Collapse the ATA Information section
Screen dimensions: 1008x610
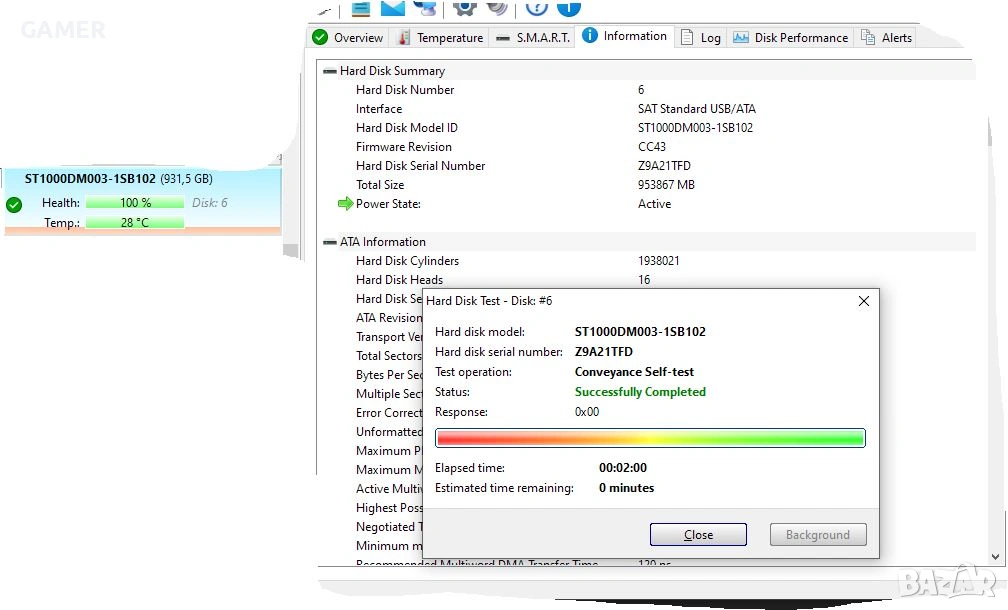tap(329, 242)
